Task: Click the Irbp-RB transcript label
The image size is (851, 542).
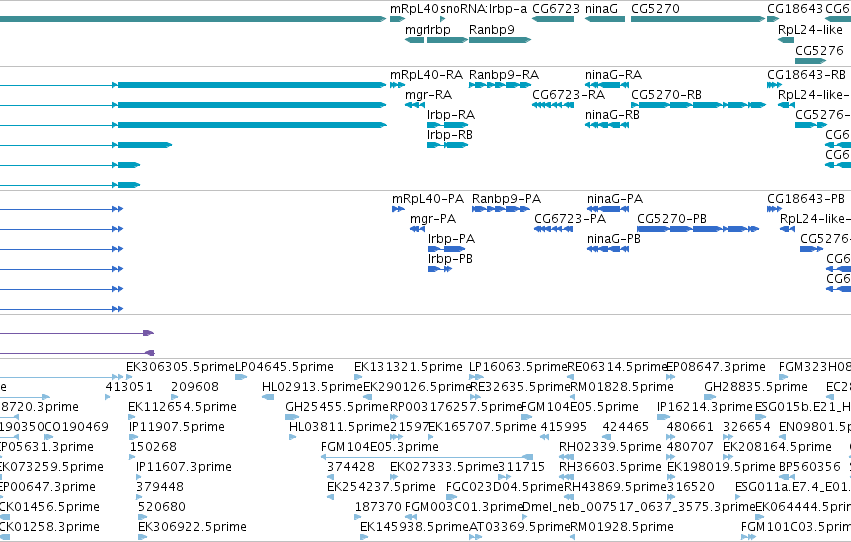Action: (449, 135)
